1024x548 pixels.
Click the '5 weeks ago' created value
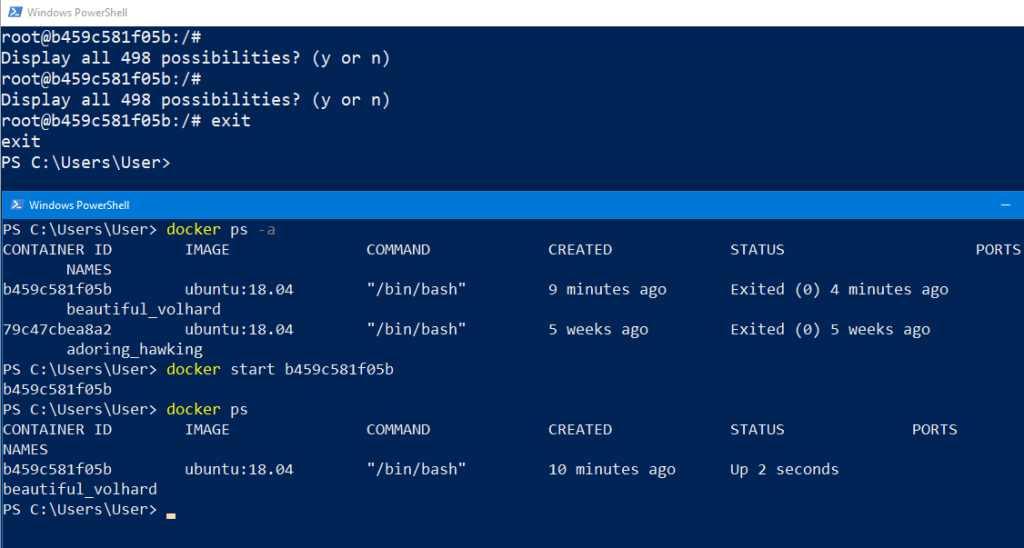[x=597, y=330]
